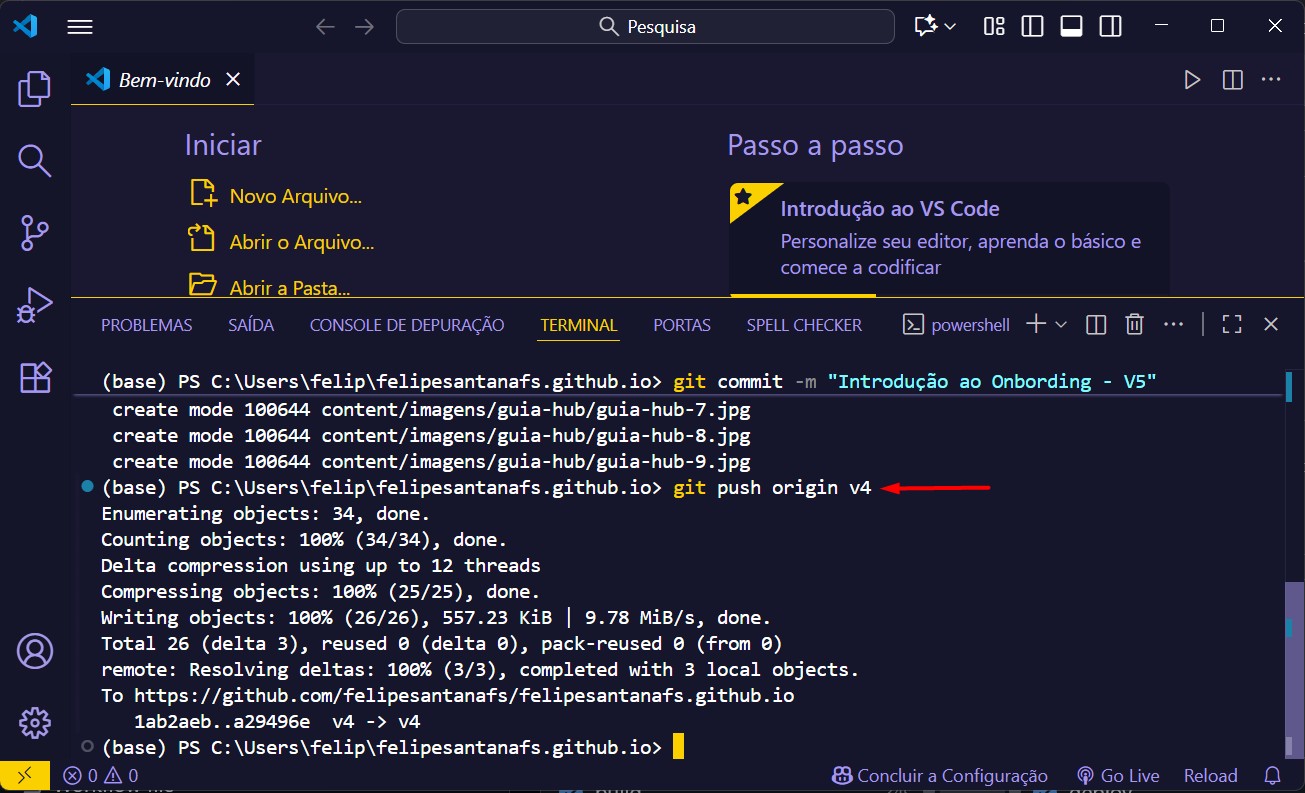Switch to the PROBLEMAS panel tab
The image size is (1305, 793).
point(147,325)
